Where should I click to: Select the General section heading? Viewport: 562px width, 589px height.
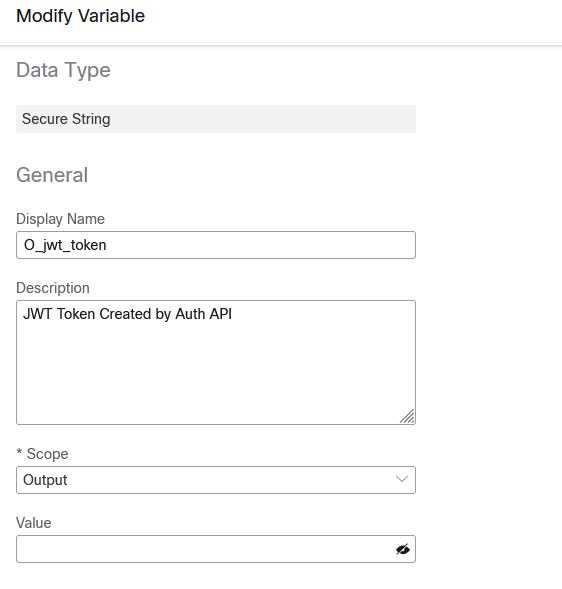tap(52, 175)
